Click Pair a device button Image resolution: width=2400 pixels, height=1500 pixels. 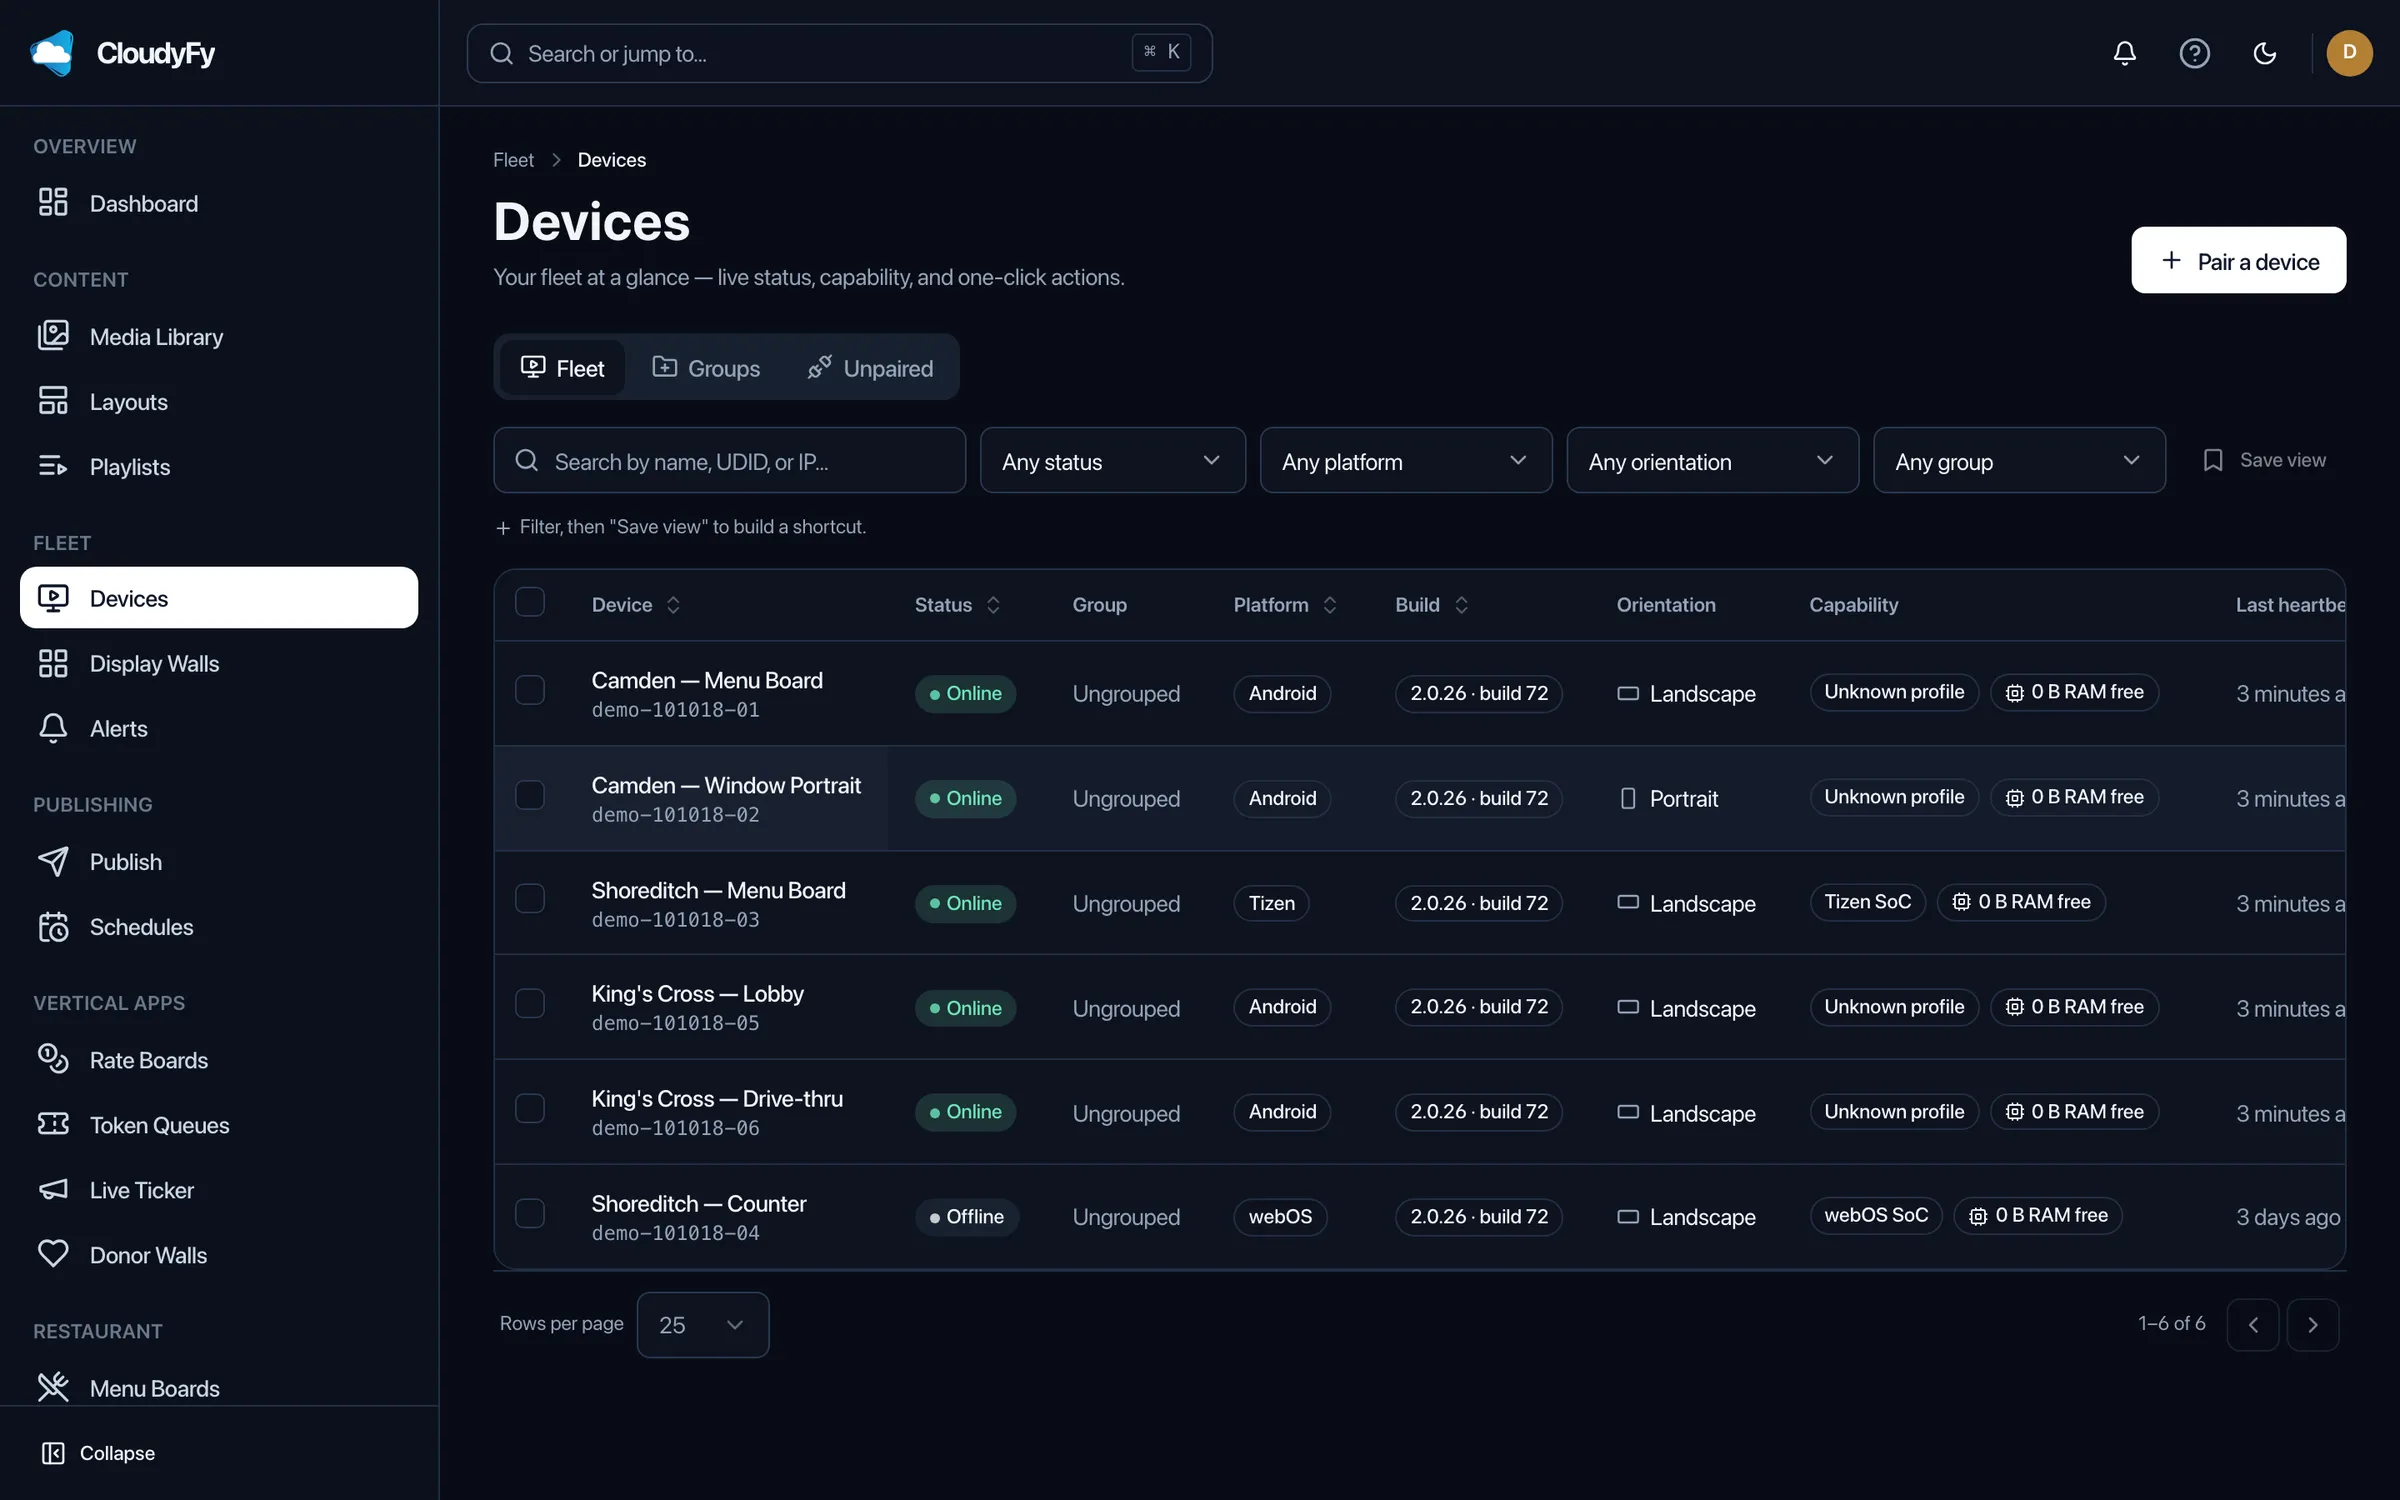[x=2238, y=260]
